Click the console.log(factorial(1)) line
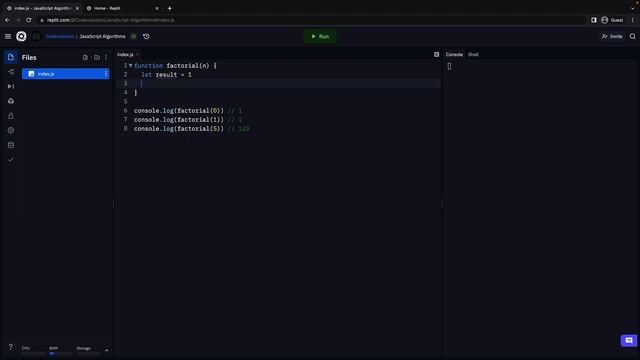The width and height of the screenshot is (640, 360). click(179, 120)
